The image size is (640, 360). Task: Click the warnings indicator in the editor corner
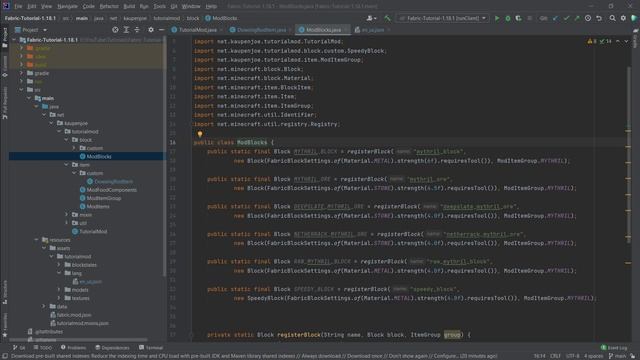pos(591,41)
